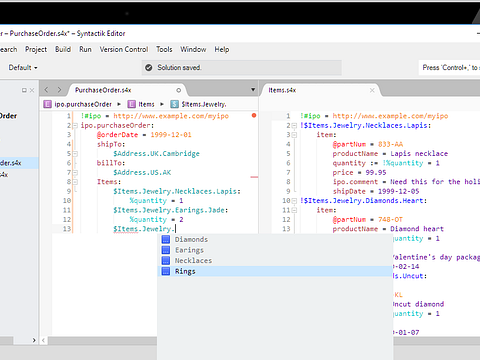480x360 pixels.
Task: Expand breadcrumb arrow after ipo.purchaseOrder
Action: pyautogui.click(x=119, y=104)
